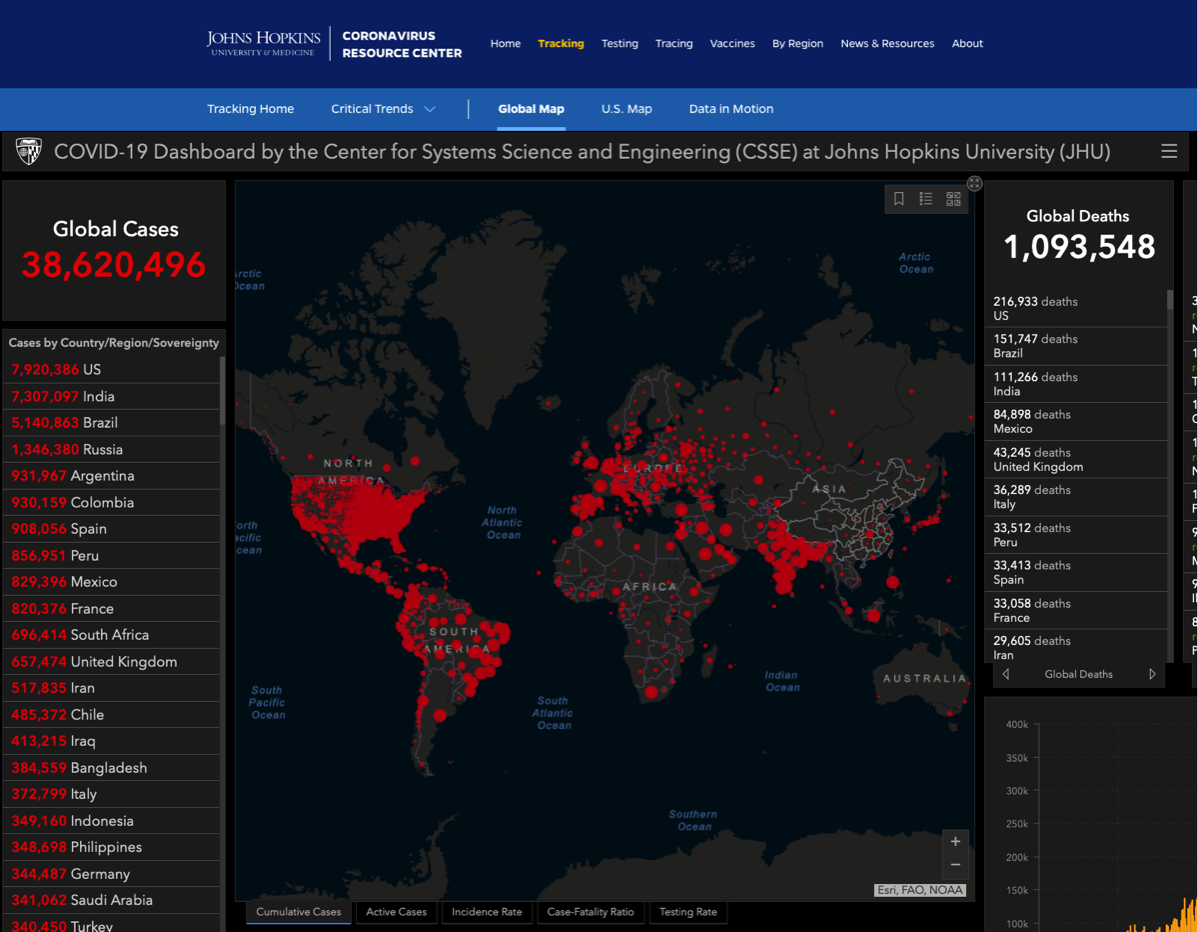Go to the next Global Deaths panel
Screen dimensions: 1198x932
(1152, 674)
